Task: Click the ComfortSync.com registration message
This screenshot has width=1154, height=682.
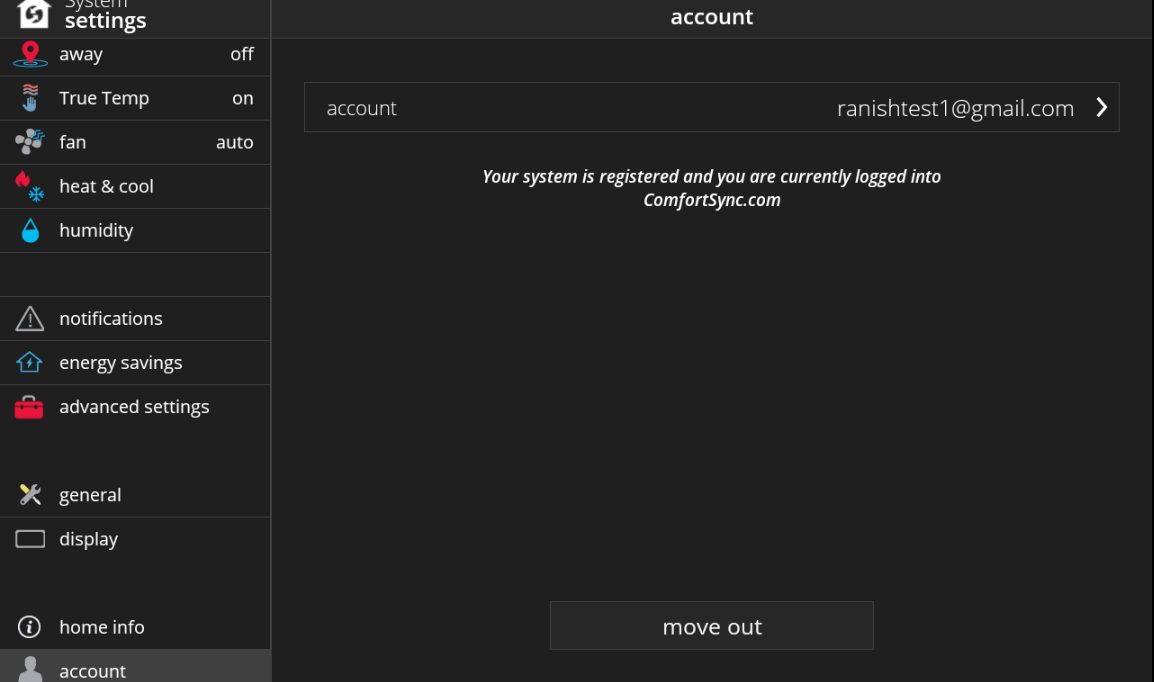Action: pyautogui.click(x=712, y=188)
